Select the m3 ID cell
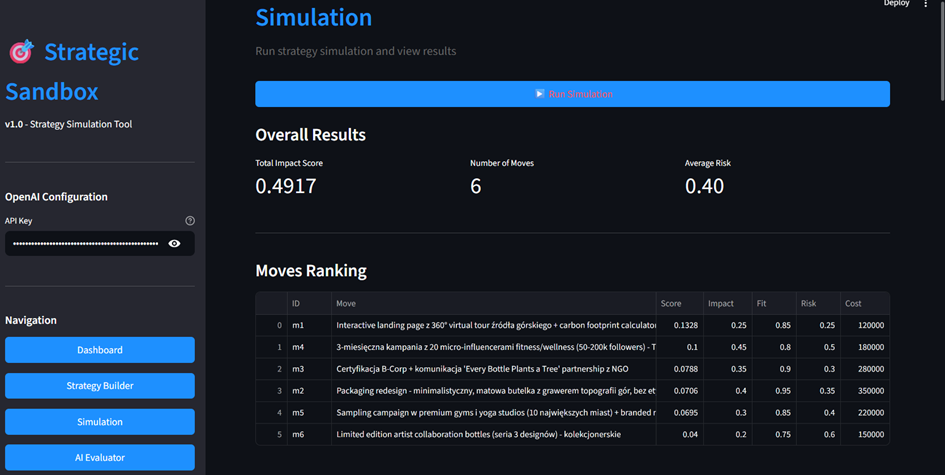The width and height of the screenshot is (945, 475). pos(309,369)
